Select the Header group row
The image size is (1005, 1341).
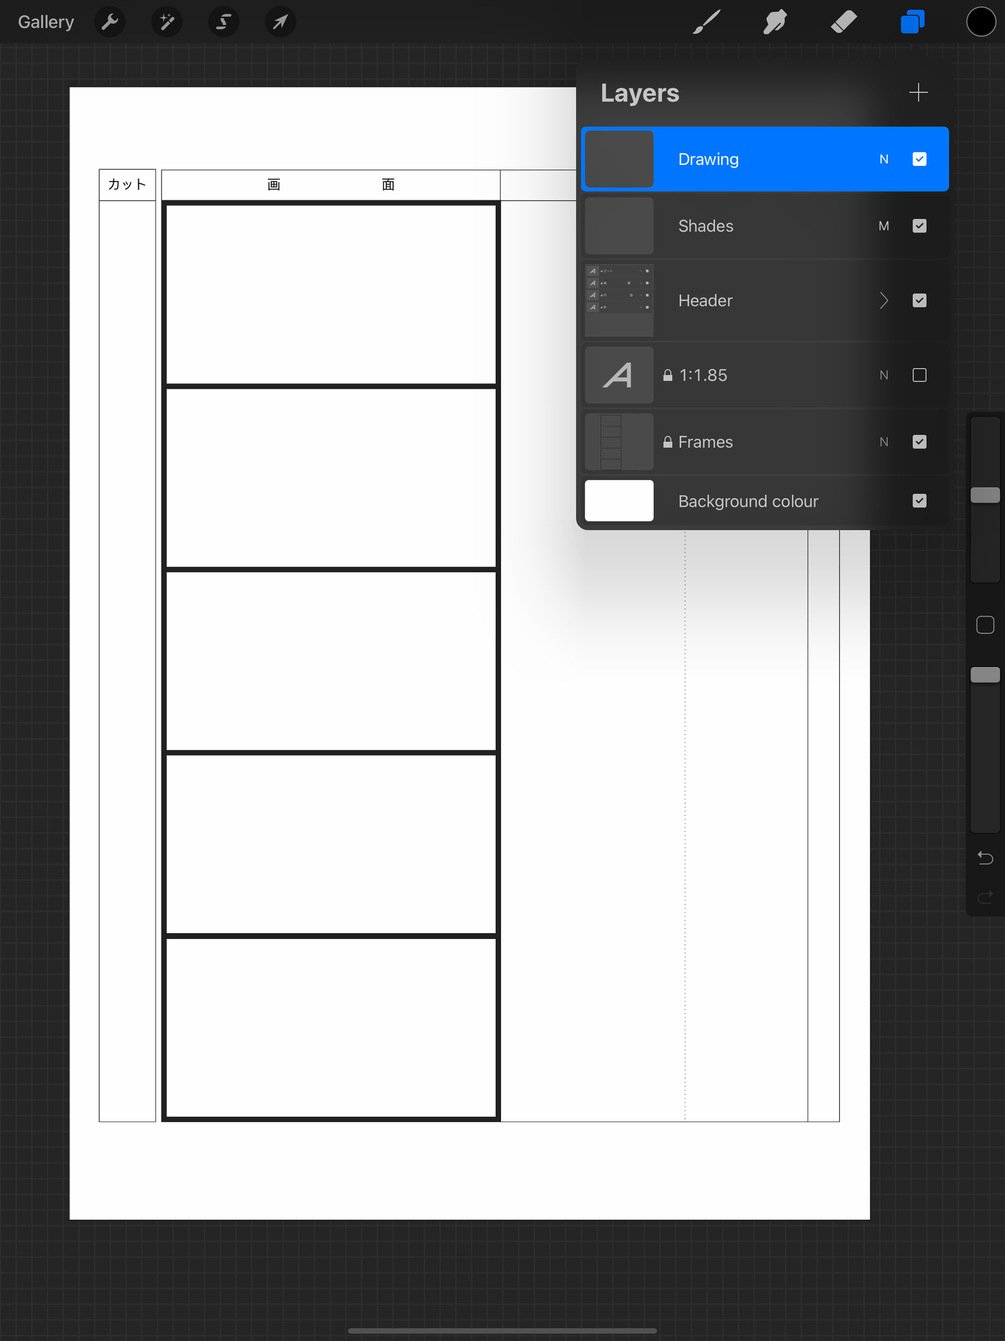click(765, 300)
